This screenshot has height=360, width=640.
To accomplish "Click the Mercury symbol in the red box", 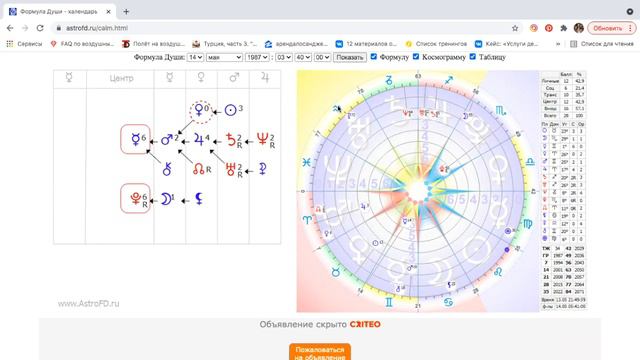I will coord(136,140).
